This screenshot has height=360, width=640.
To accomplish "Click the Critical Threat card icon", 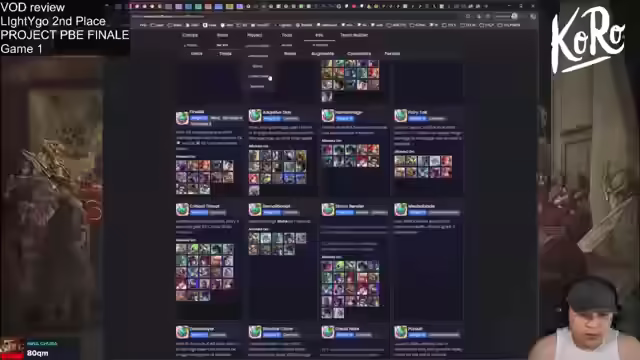I will tap(182, 209).
